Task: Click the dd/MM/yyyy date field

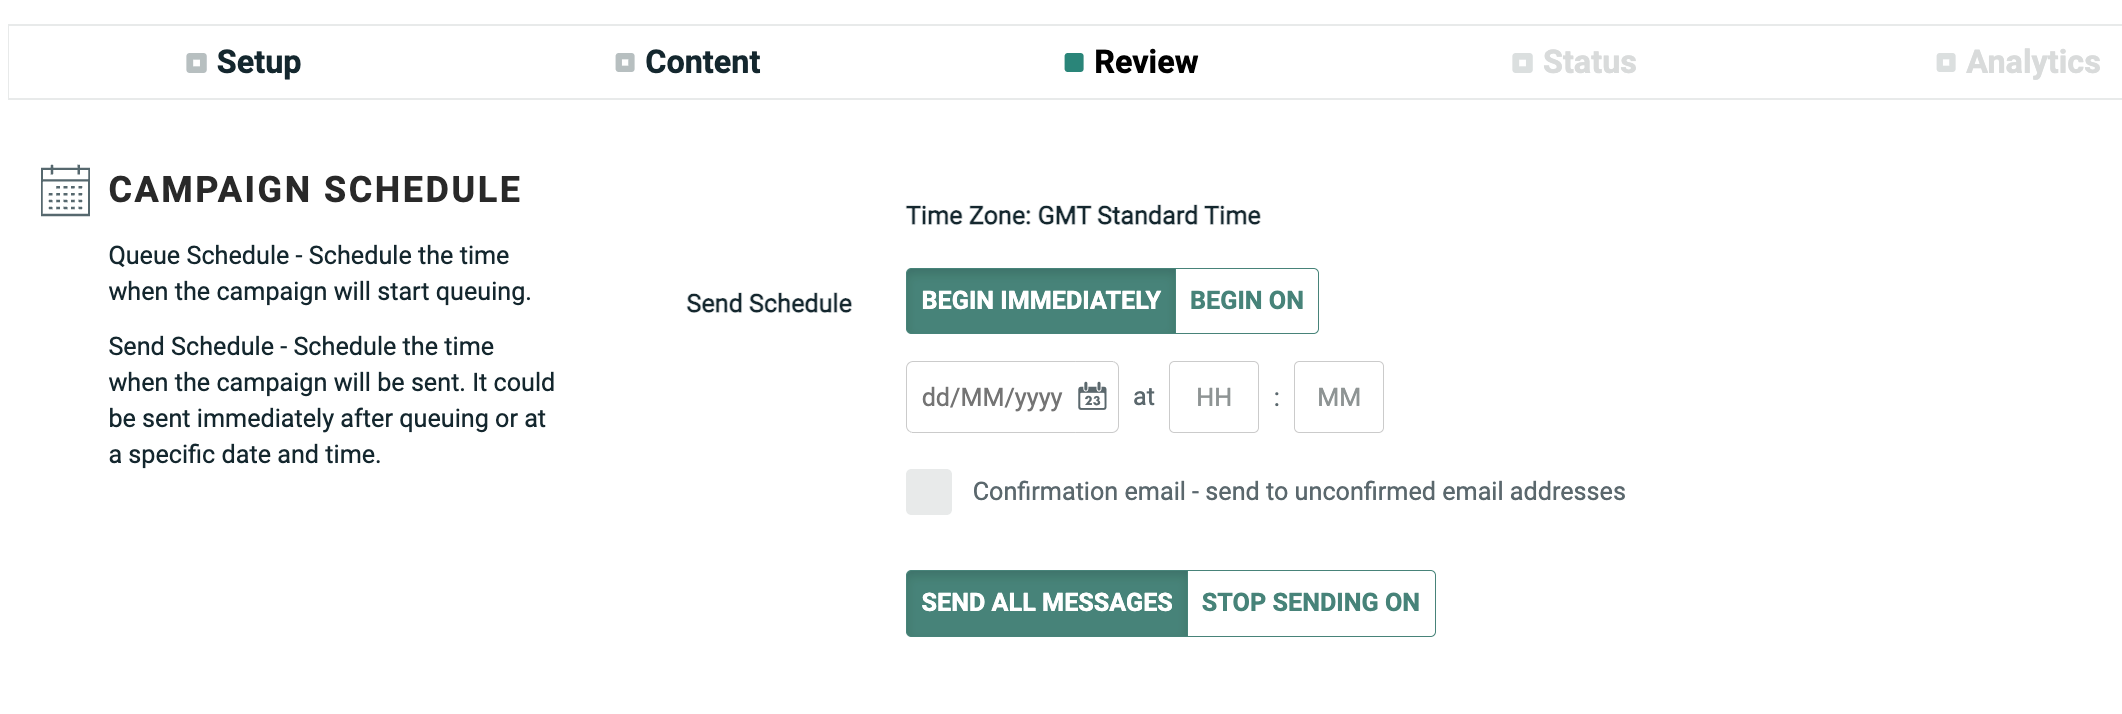Action: coord(990,397)
